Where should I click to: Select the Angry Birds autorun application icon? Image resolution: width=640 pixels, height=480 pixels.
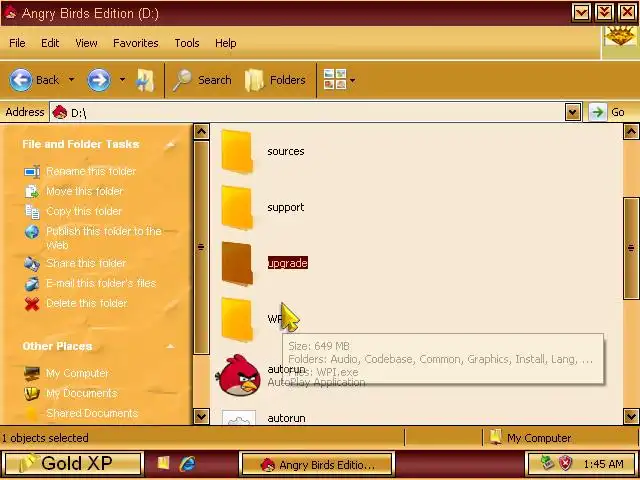click(238, 375)
